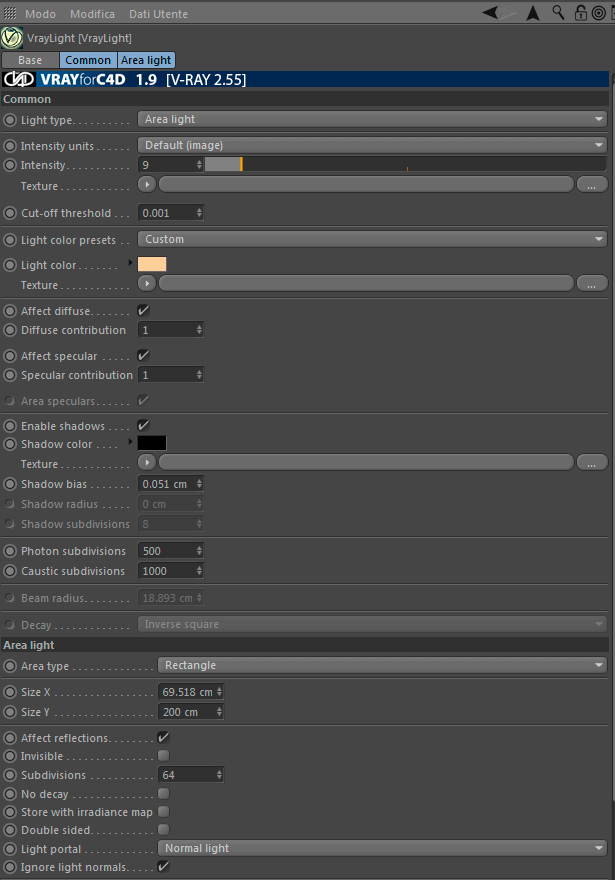615x880 pixels.
Task: Open the Intensity units dropdown
Action: [373, 145]
